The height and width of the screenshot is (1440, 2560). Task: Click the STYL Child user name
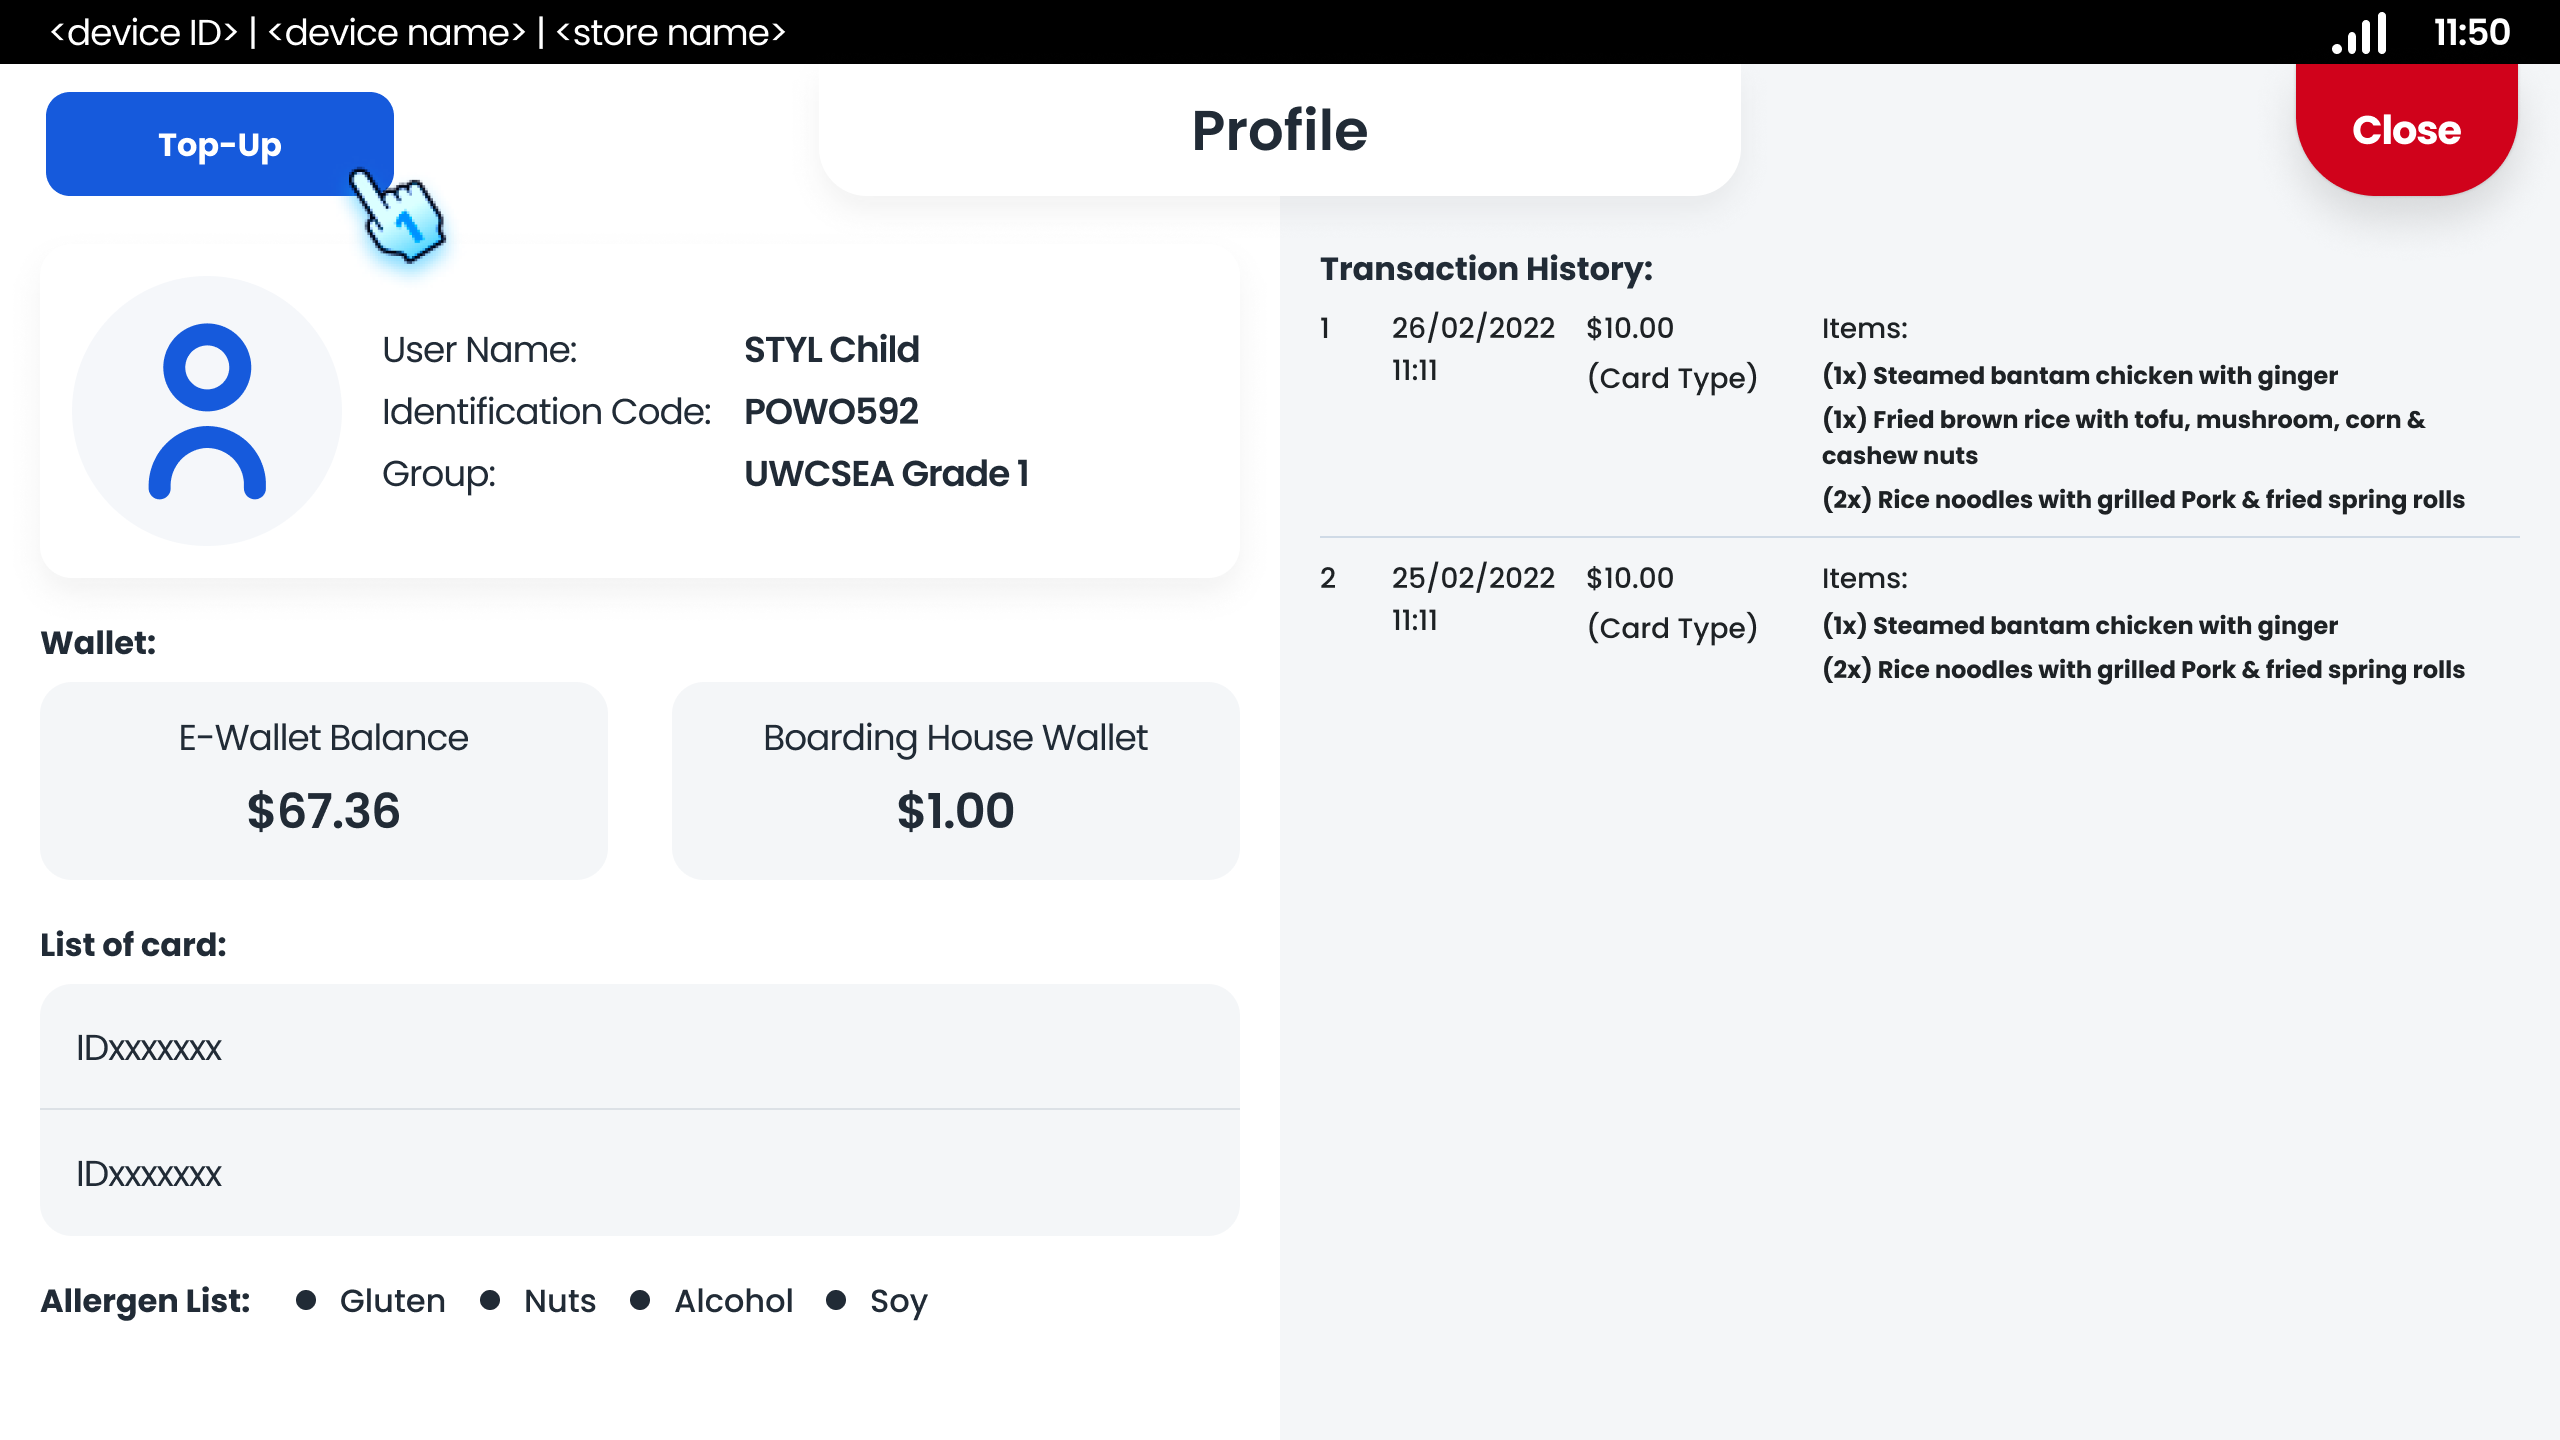[831, 350]
